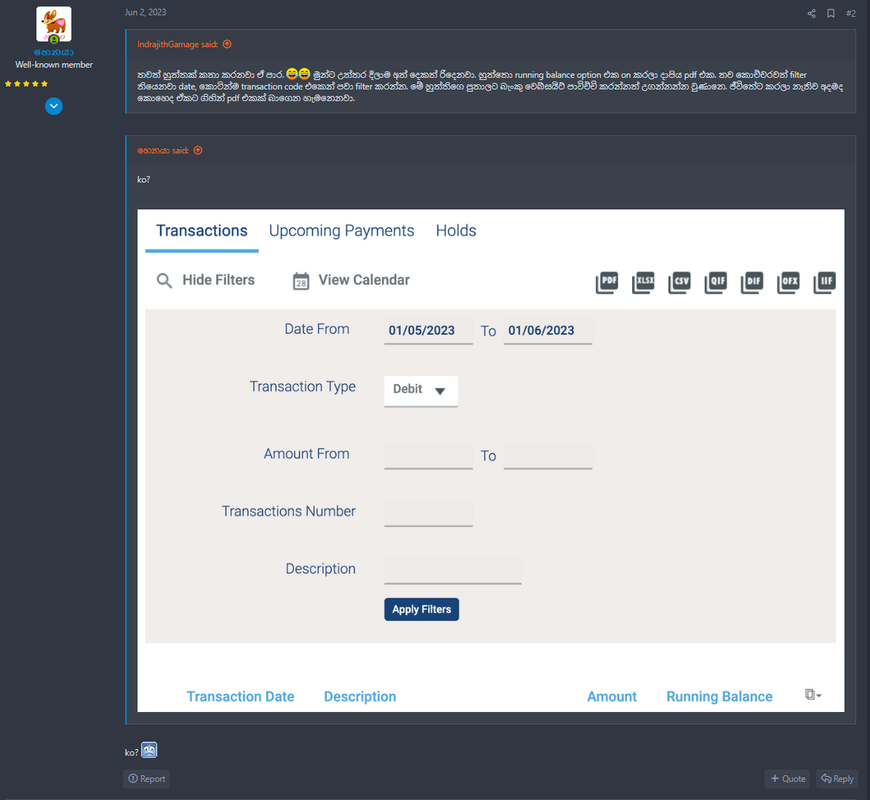Focus the Amount To input field
Screen dimensions: 870x800
click(x=548, y=455)
